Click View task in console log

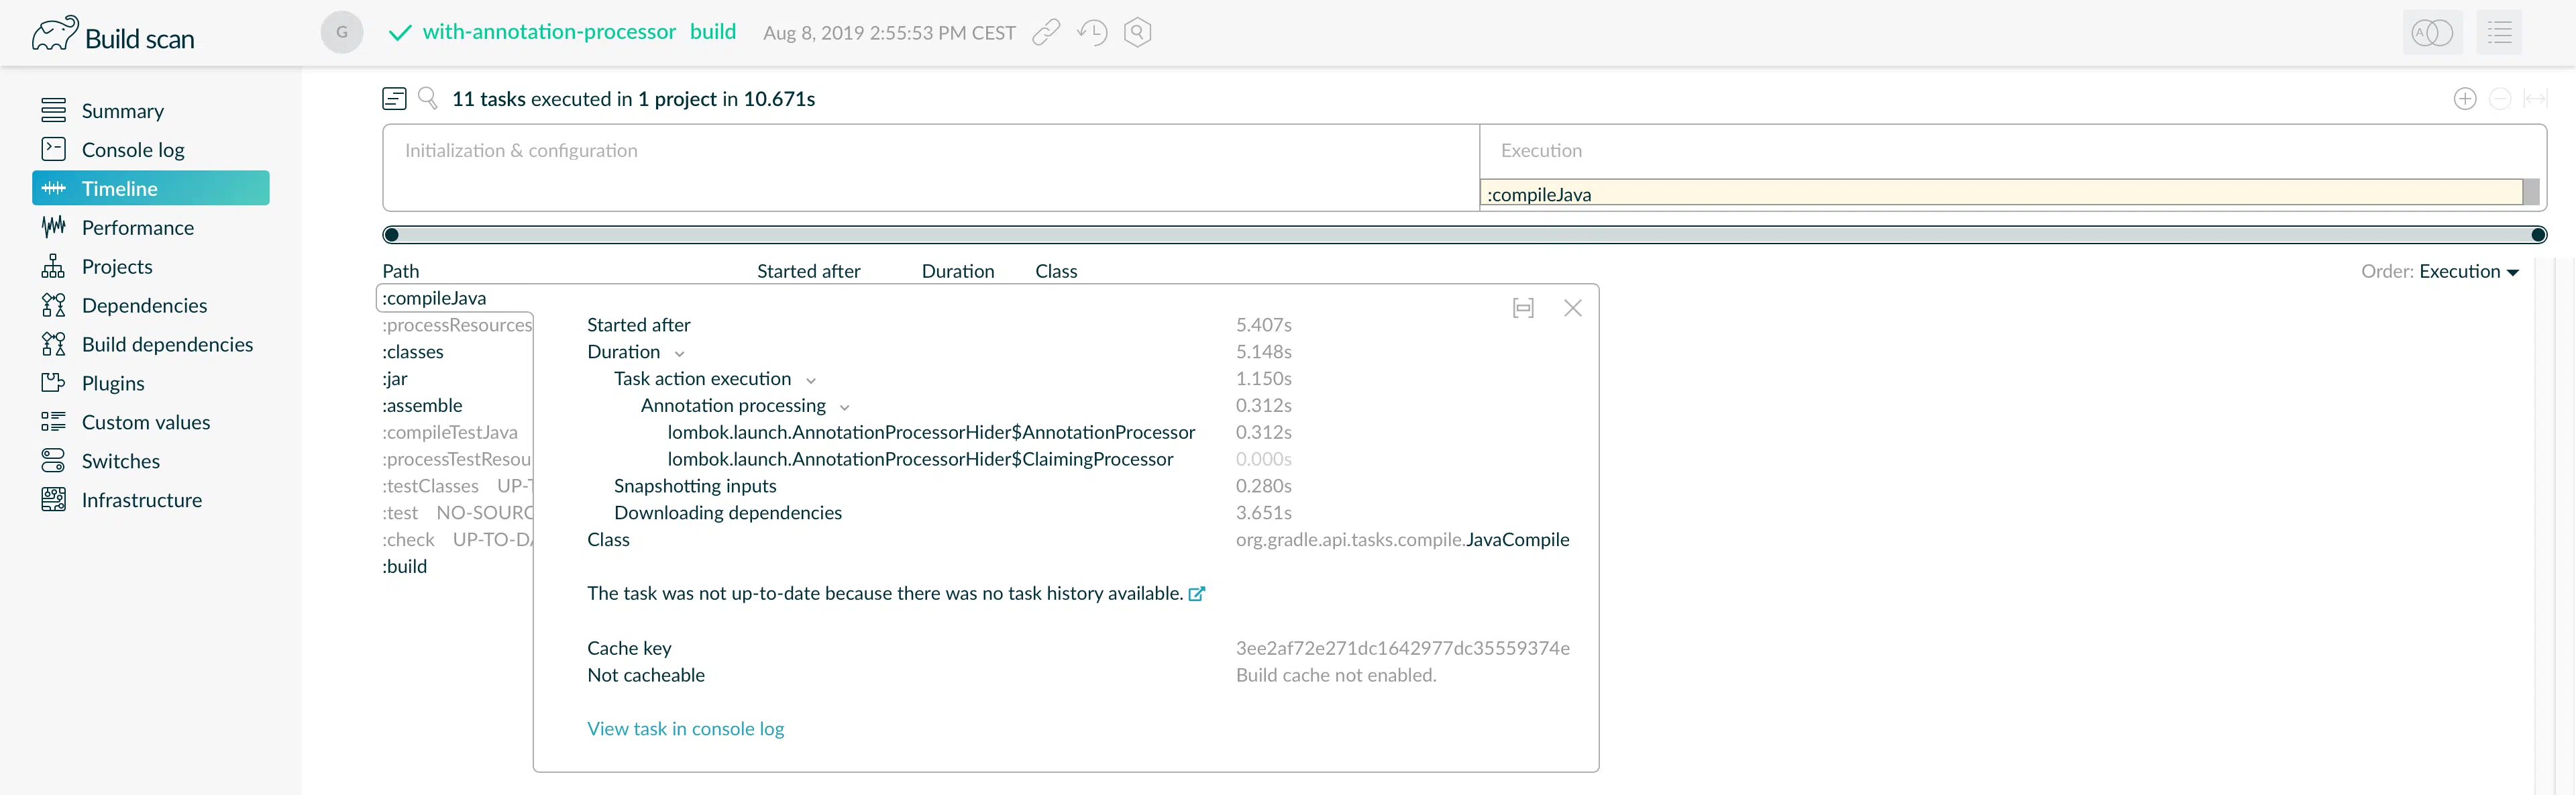[685, 729]
